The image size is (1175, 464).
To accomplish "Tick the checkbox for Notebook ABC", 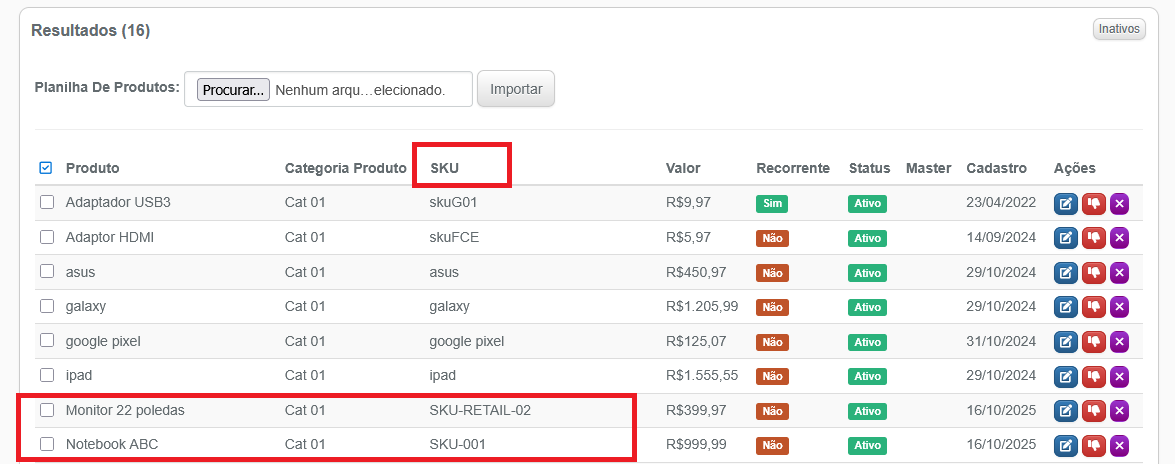I will [x=47, y=444].
